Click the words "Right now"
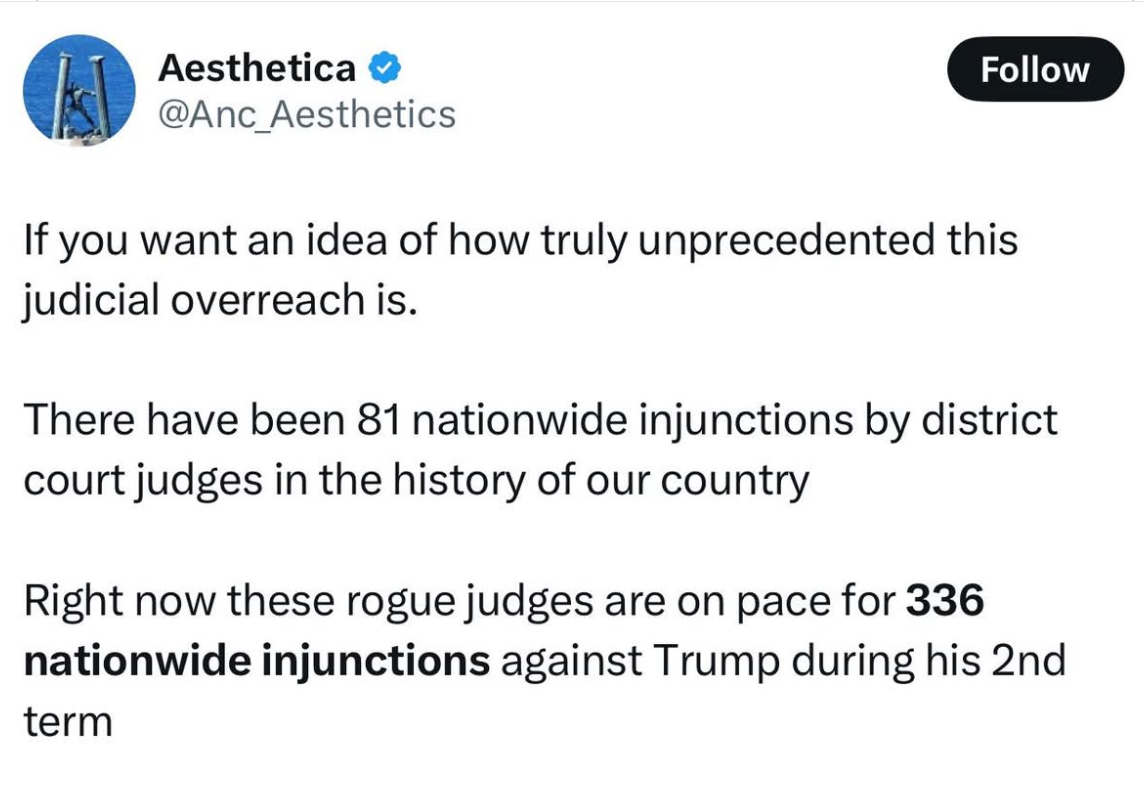The image size is (1144, 789). [x=120, y=601]
